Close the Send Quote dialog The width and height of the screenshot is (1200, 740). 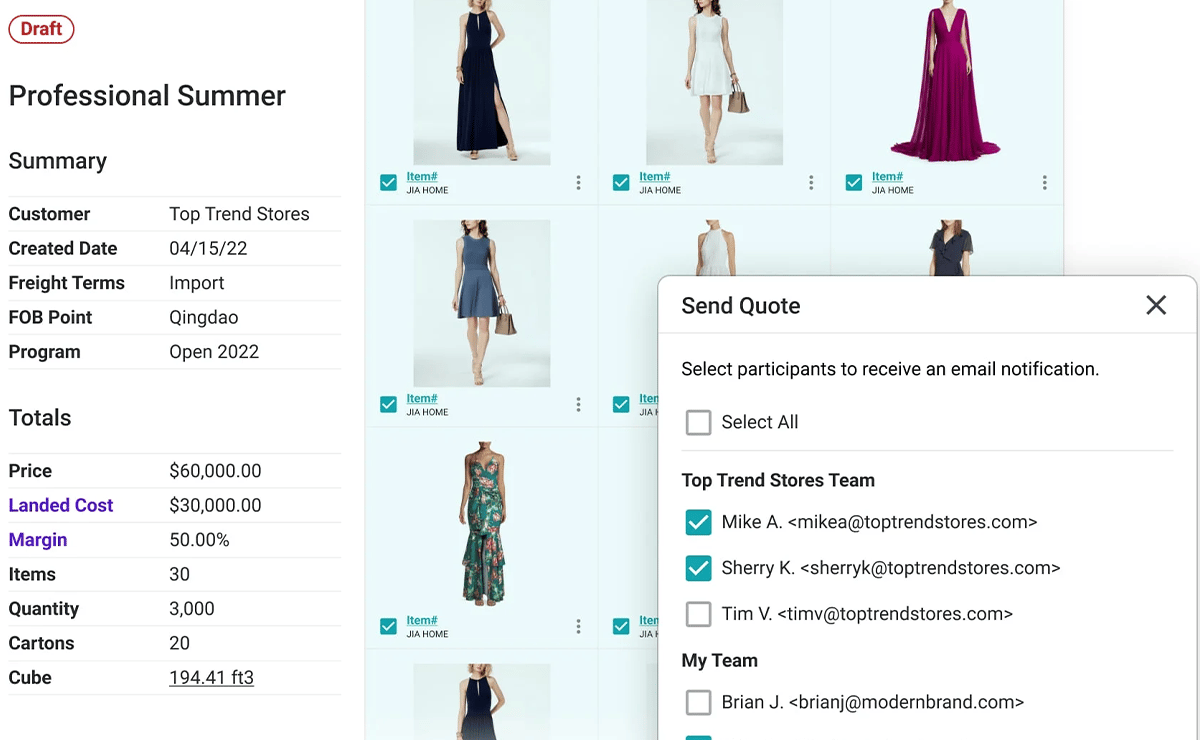1156,305
